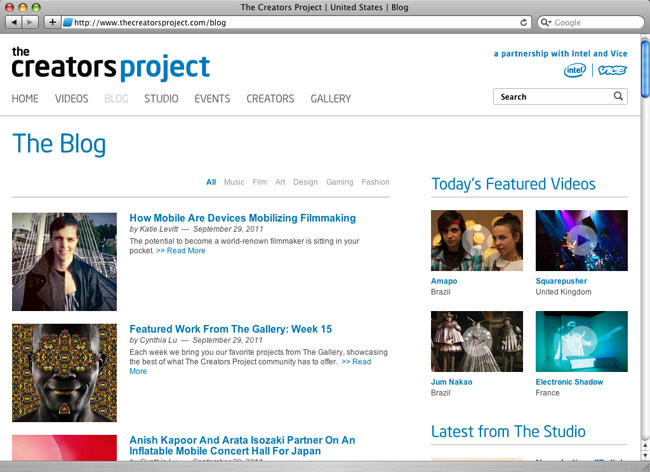Image resolution: width=650 pixels, height=472 pixels.
Task: Play the Amapo featured video
Action: pos(477,240)
